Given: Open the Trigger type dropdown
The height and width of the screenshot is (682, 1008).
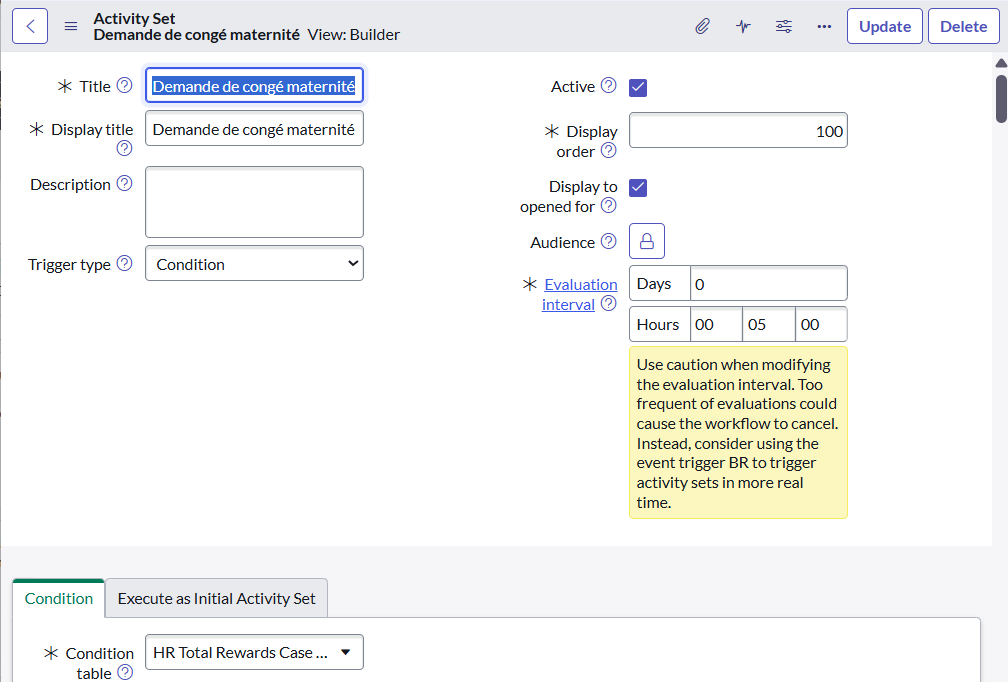Looking at the screenshot, I should click(x=255, y=264).
